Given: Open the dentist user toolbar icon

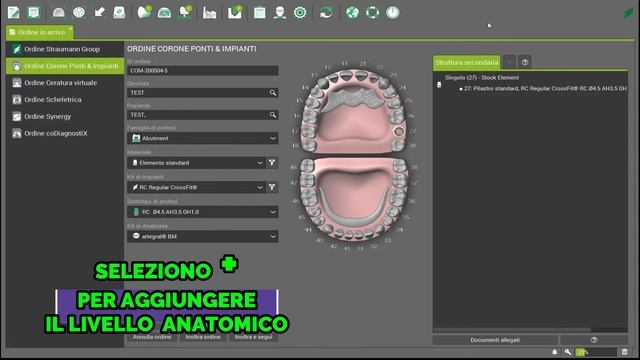Looking at the screenshot, I should [280, 13].
